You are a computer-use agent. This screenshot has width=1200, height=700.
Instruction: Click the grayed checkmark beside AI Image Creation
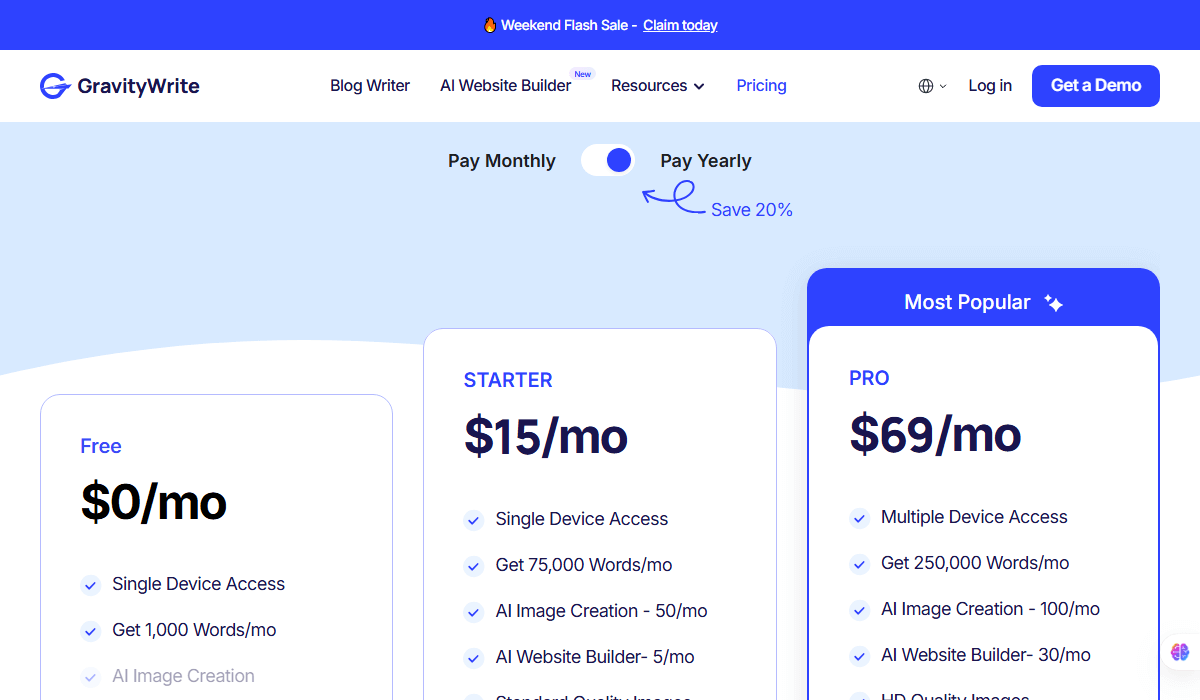(x=90, y=676)
